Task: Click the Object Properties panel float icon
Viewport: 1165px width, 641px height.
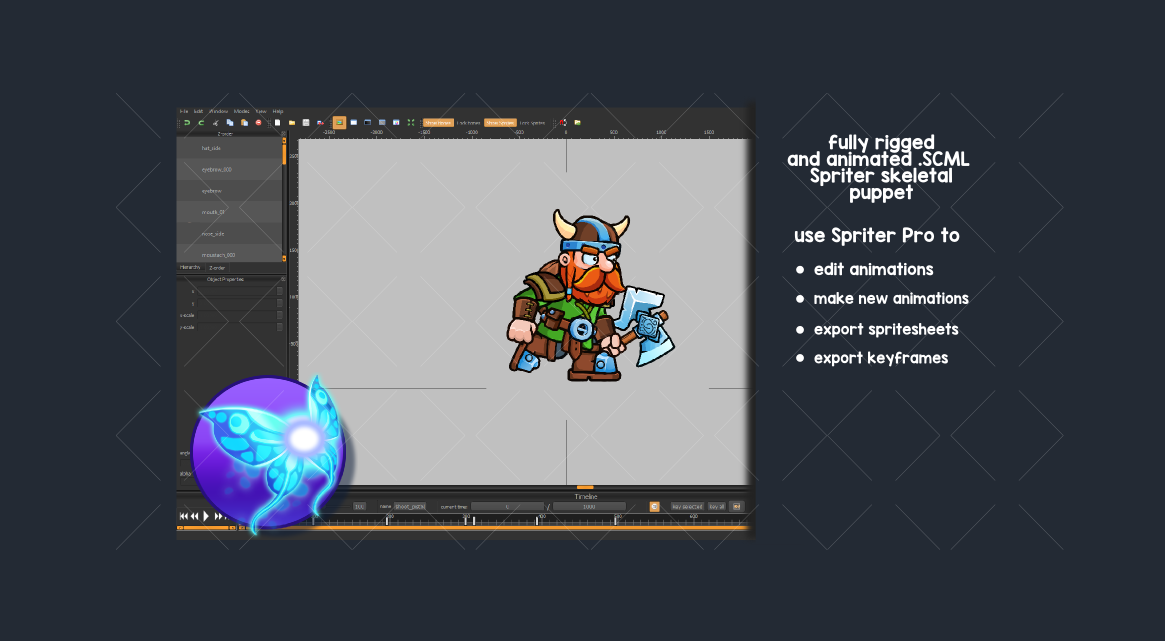Action: (283, 279)
